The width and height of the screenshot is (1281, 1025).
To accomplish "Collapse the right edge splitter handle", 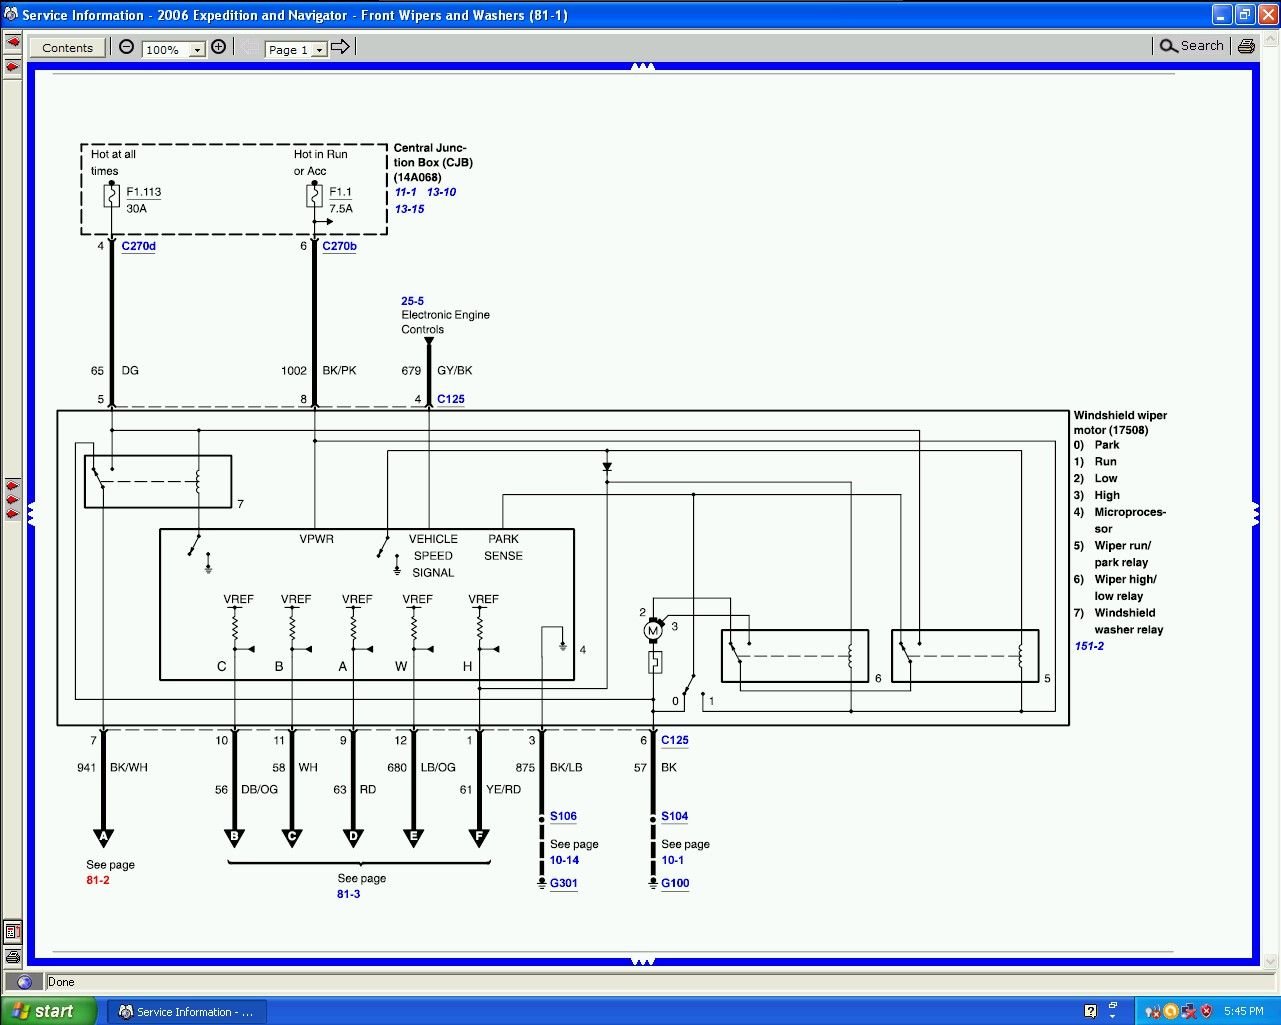I will point(1255,514).
